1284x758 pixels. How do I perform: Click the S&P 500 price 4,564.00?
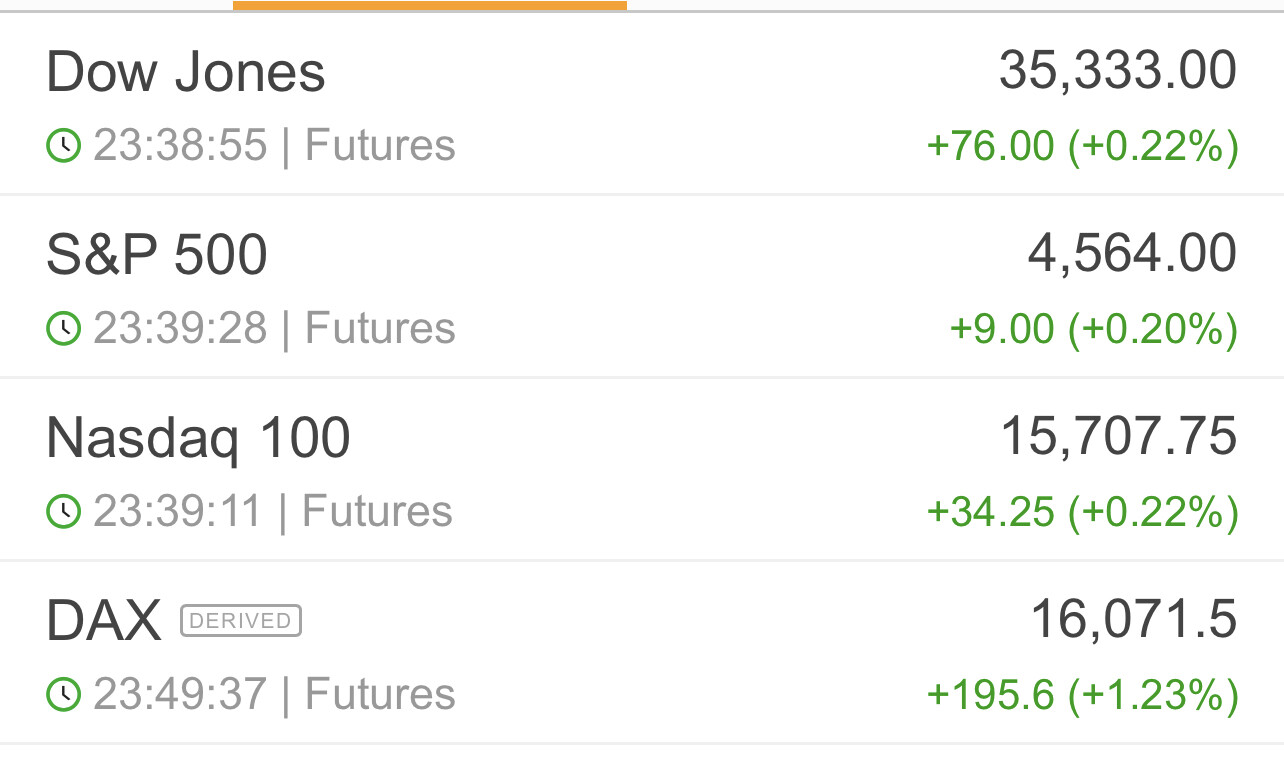pos(1132,254)
